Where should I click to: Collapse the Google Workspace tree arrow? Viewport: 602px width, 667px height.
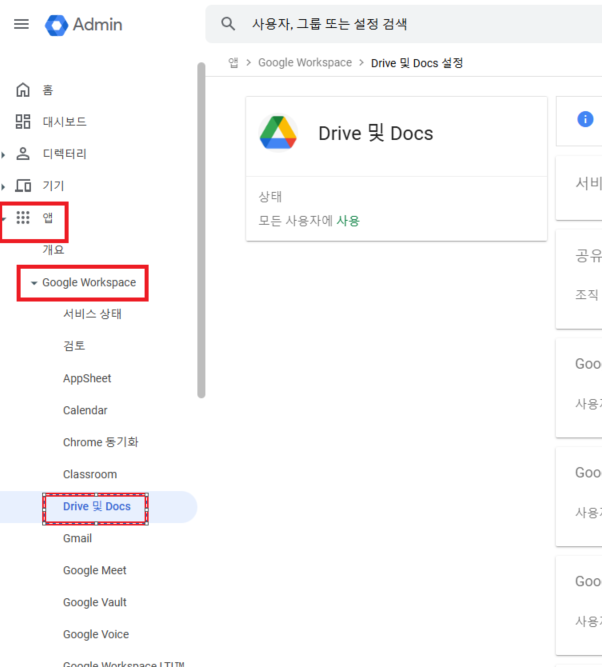click(x=34, y=283)
